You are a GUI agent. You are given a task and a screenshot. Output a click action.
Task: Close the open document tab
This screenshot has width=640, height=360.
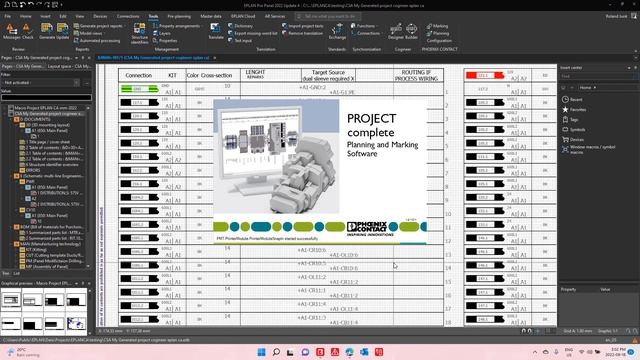point(215,58)
